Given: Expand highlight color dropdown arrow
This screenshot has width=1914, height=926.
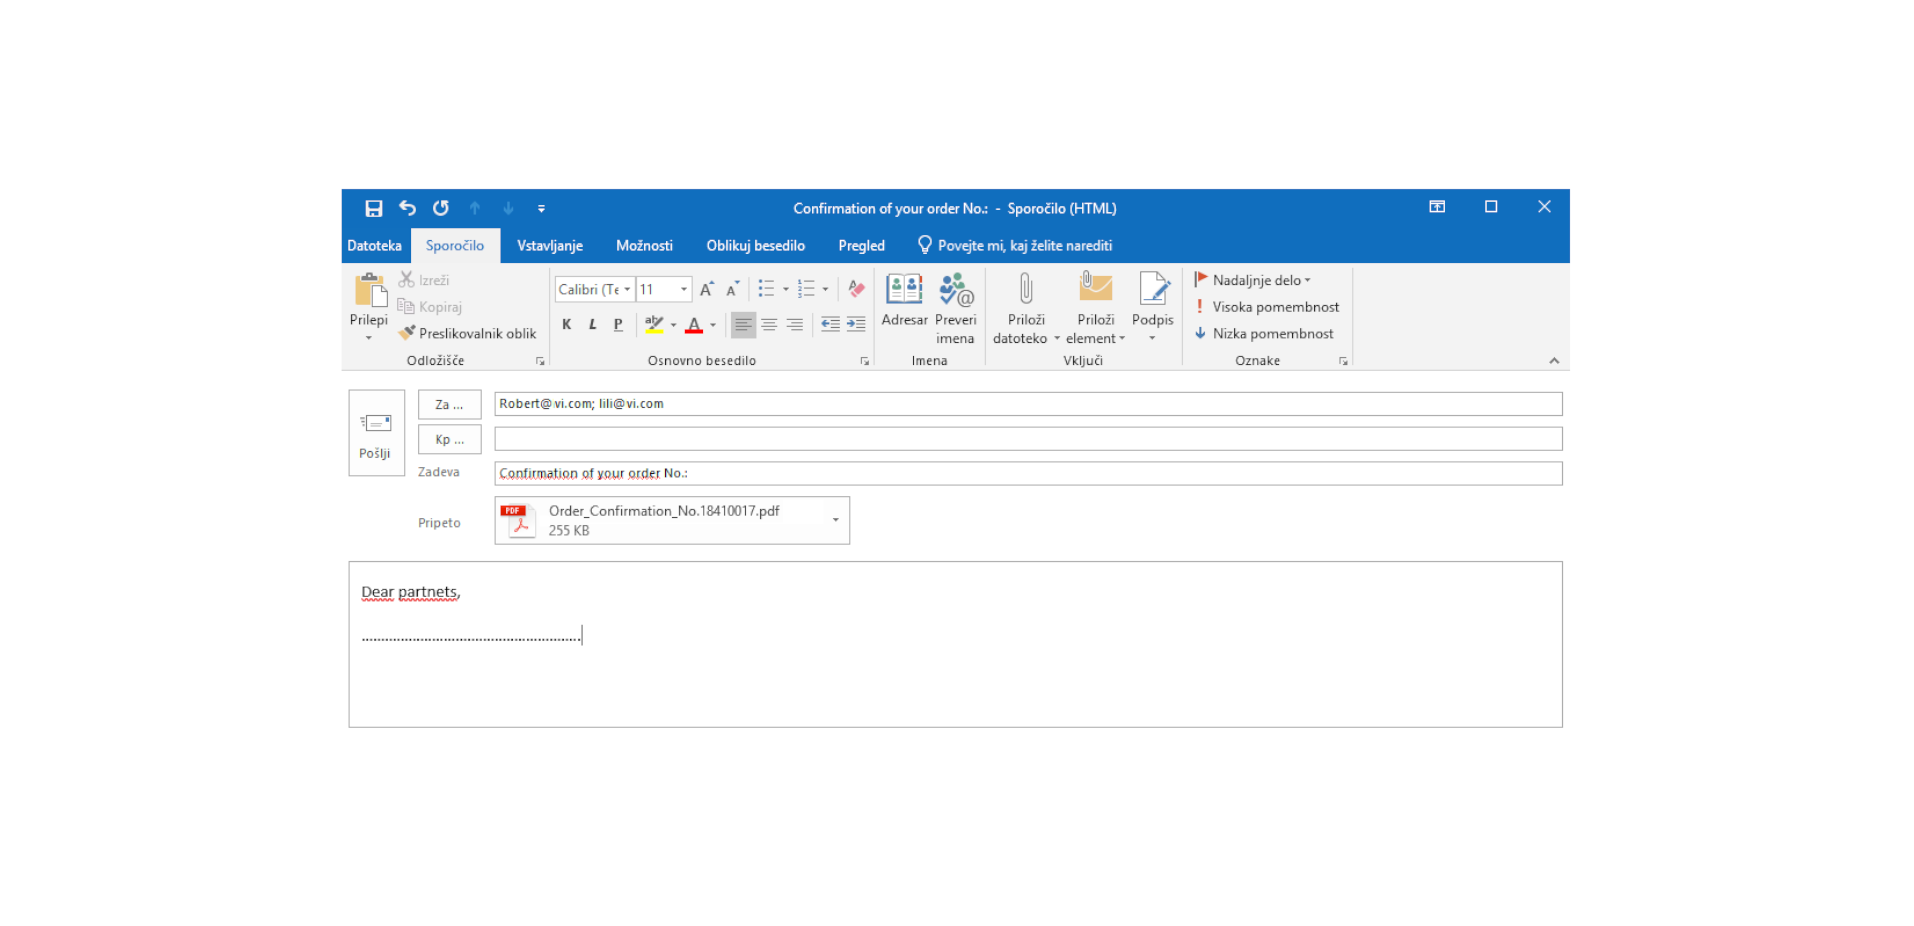Looking at the screenshot, I should (x=673, y=325).
